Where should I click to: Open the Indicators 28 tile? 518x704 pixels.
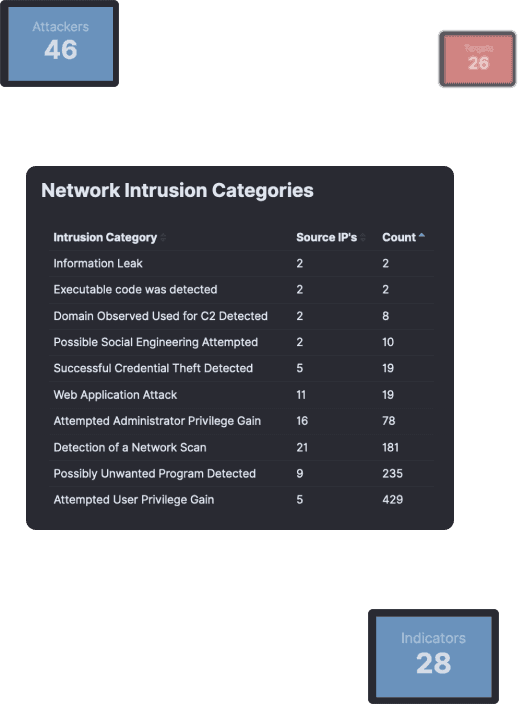coord(434,656)
